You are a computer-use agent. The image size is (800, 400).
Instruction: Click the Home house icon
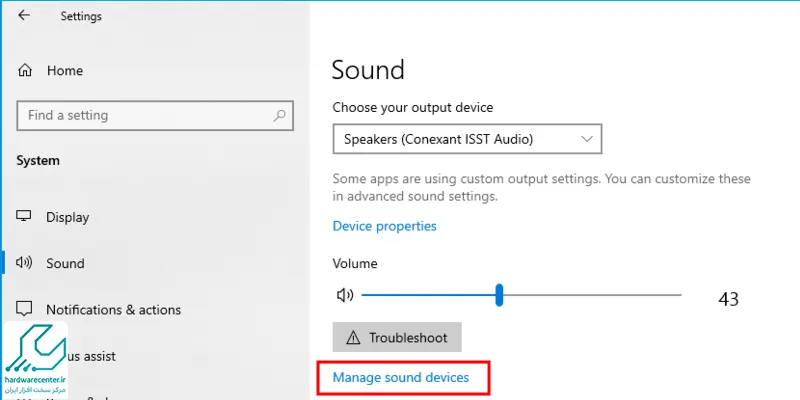pyautogui.click(x=24, y=70)
